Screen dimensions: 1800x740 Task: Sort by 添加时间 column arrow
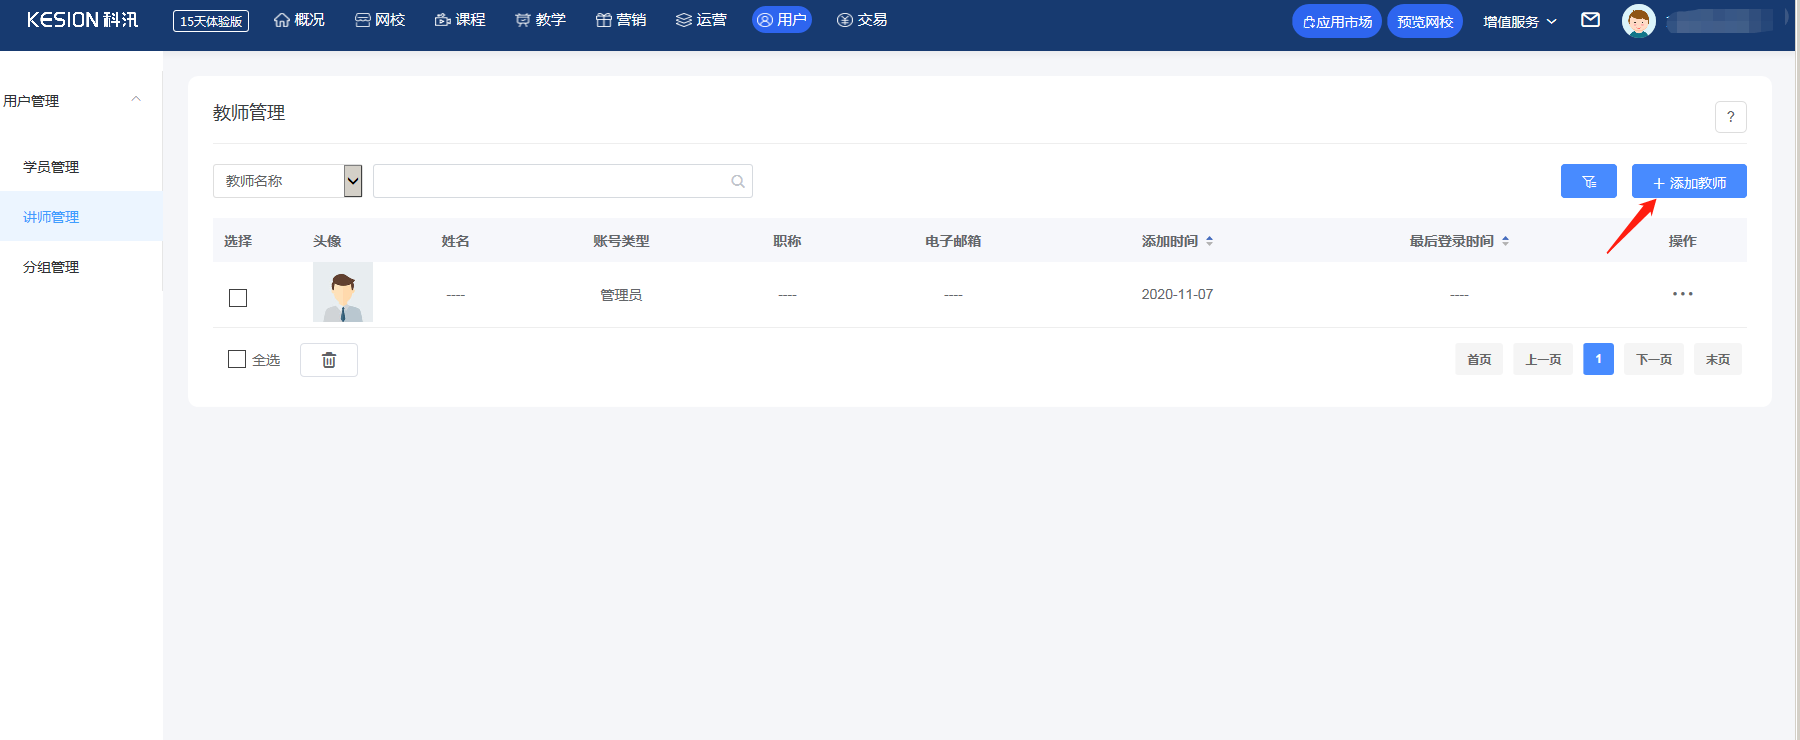(x=1209, y=241)
